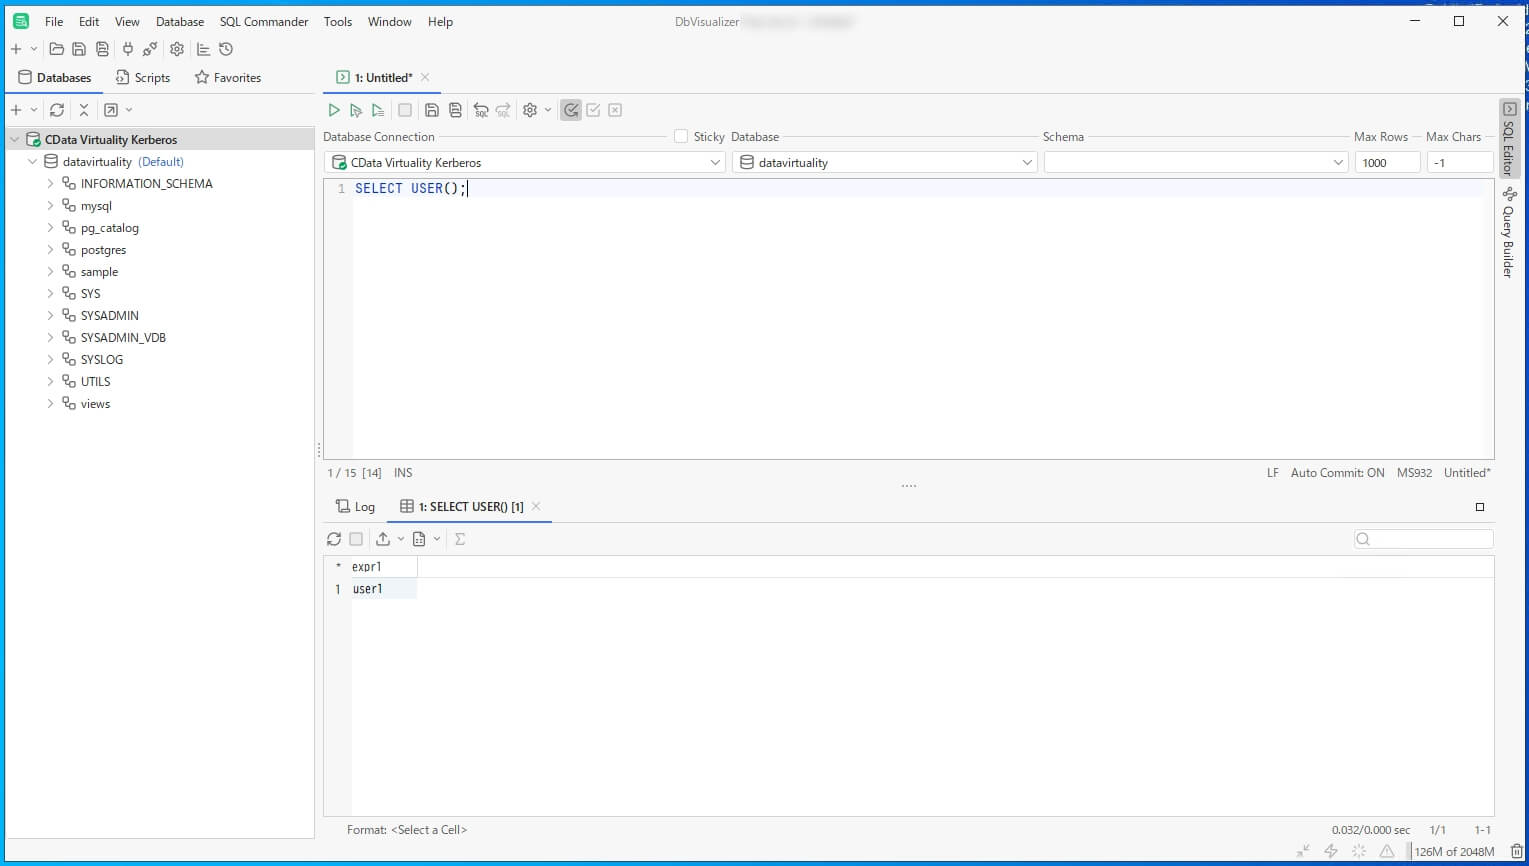
Task: Open the history clock icon in main toolbar
Action: tap(226, 49)
